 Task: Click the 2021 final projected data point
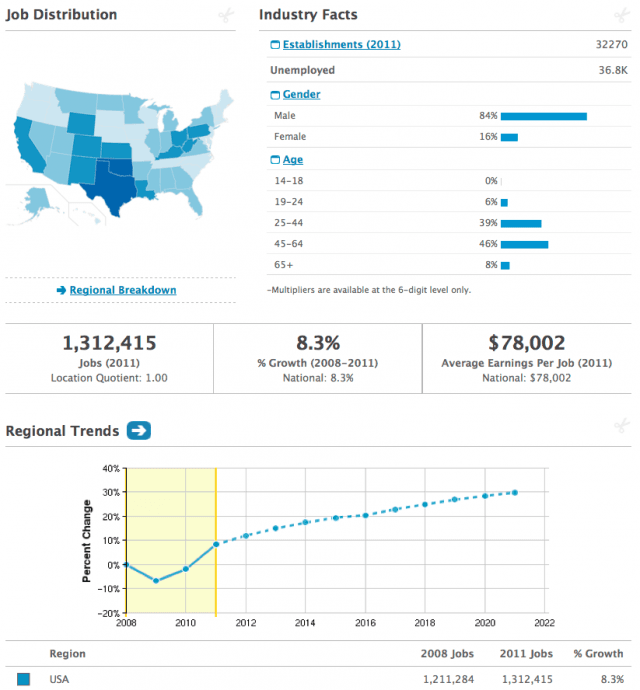(515, 492)
